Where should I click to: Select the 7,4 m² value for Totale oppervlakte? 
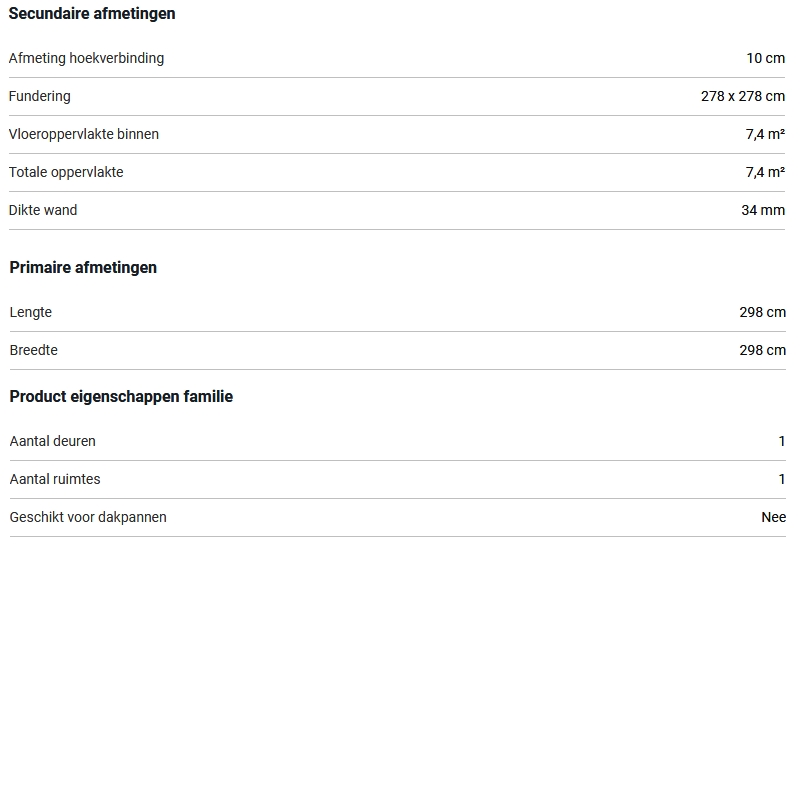point(765,172)
